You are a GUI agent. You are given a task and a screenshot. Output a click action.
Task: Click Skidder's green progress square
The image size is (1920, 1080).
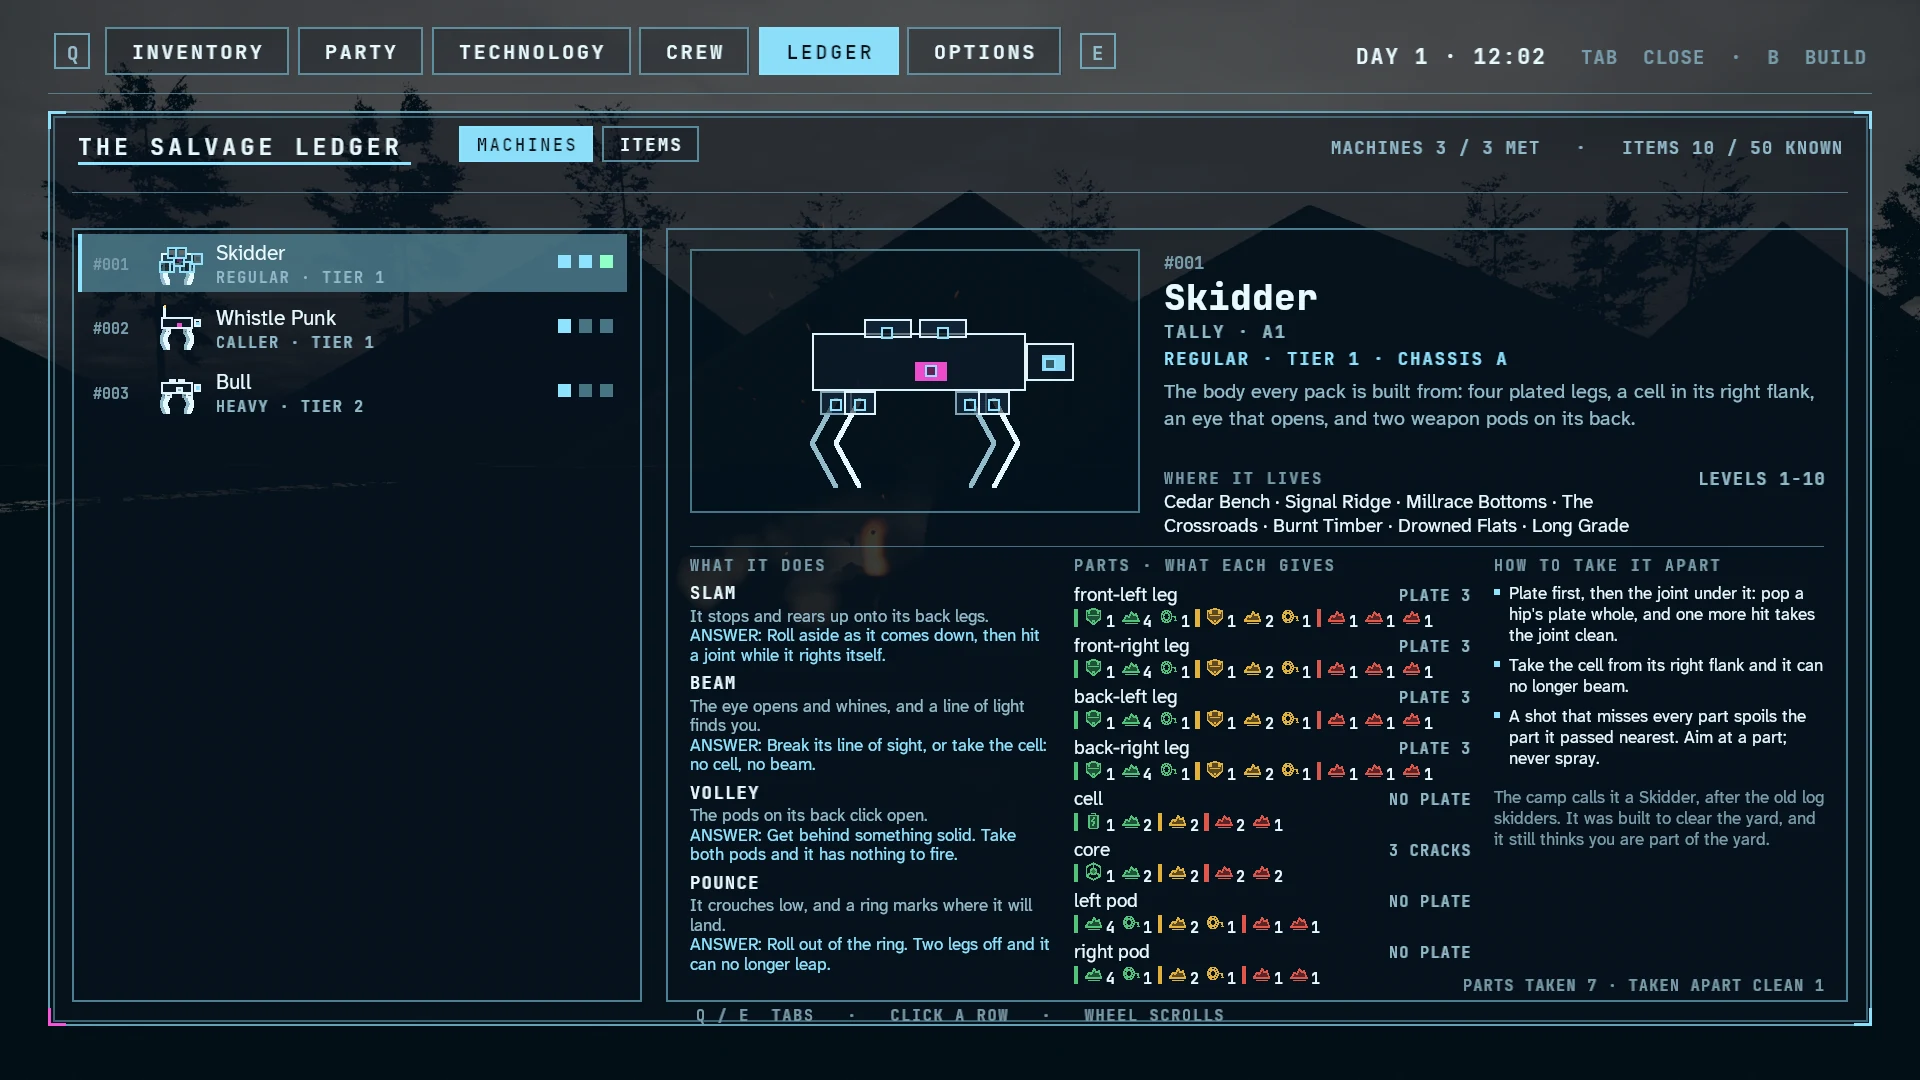(606, 262)
